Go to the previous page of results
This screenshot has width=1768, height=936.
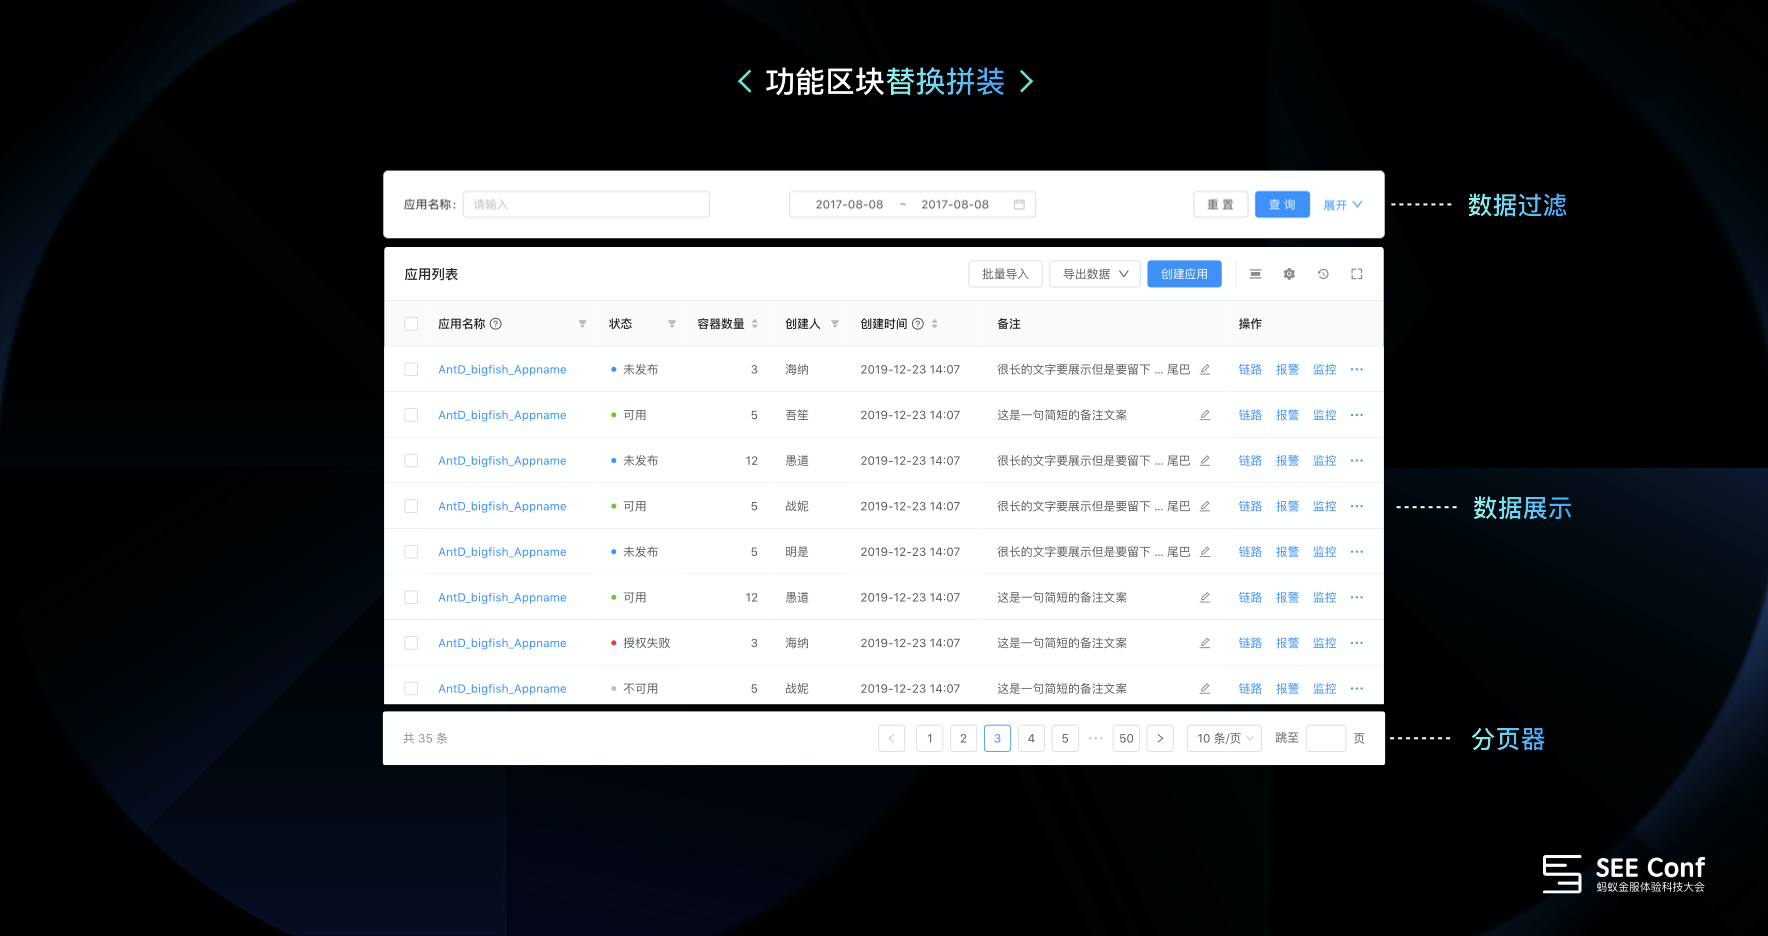click(892, 739)
